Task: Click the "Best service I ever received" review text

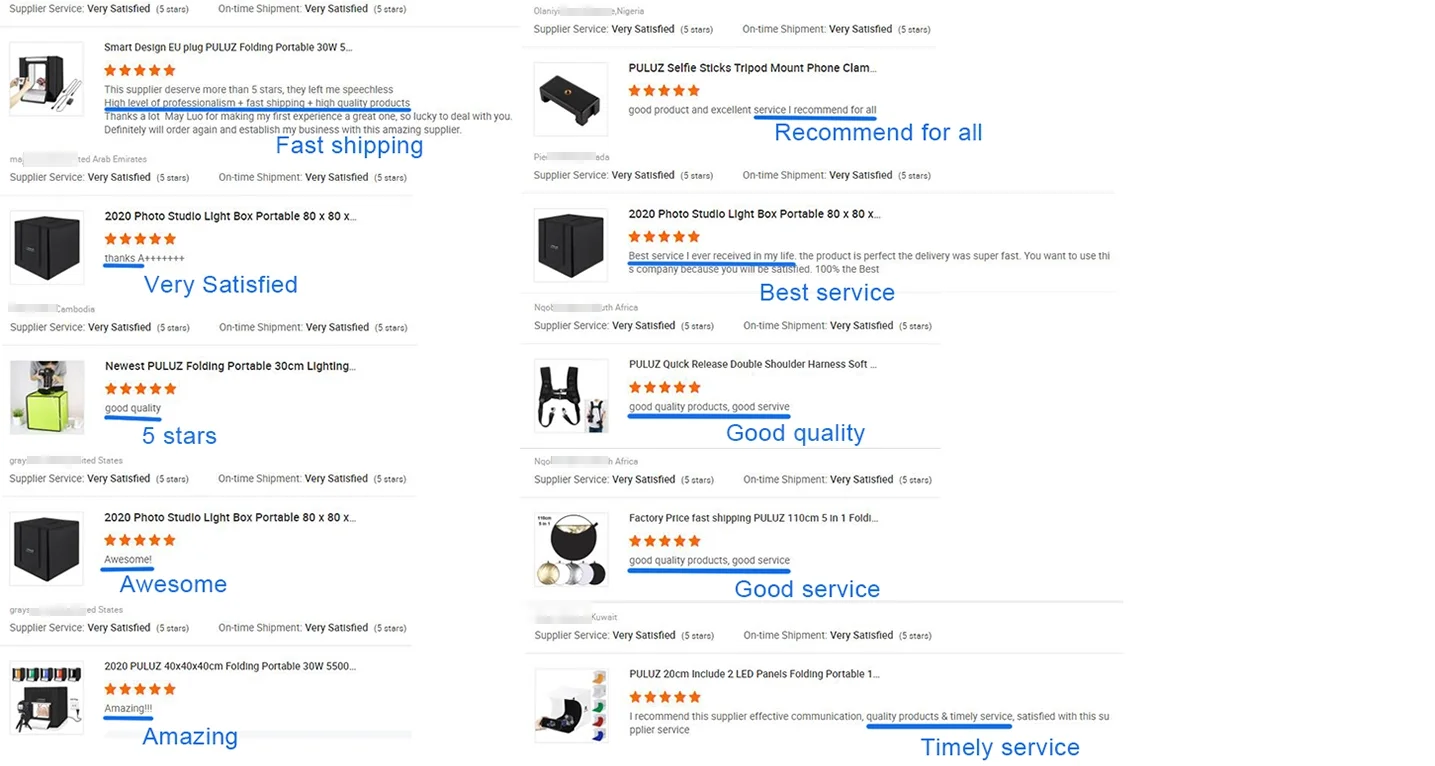Action: tap(711, 256)
